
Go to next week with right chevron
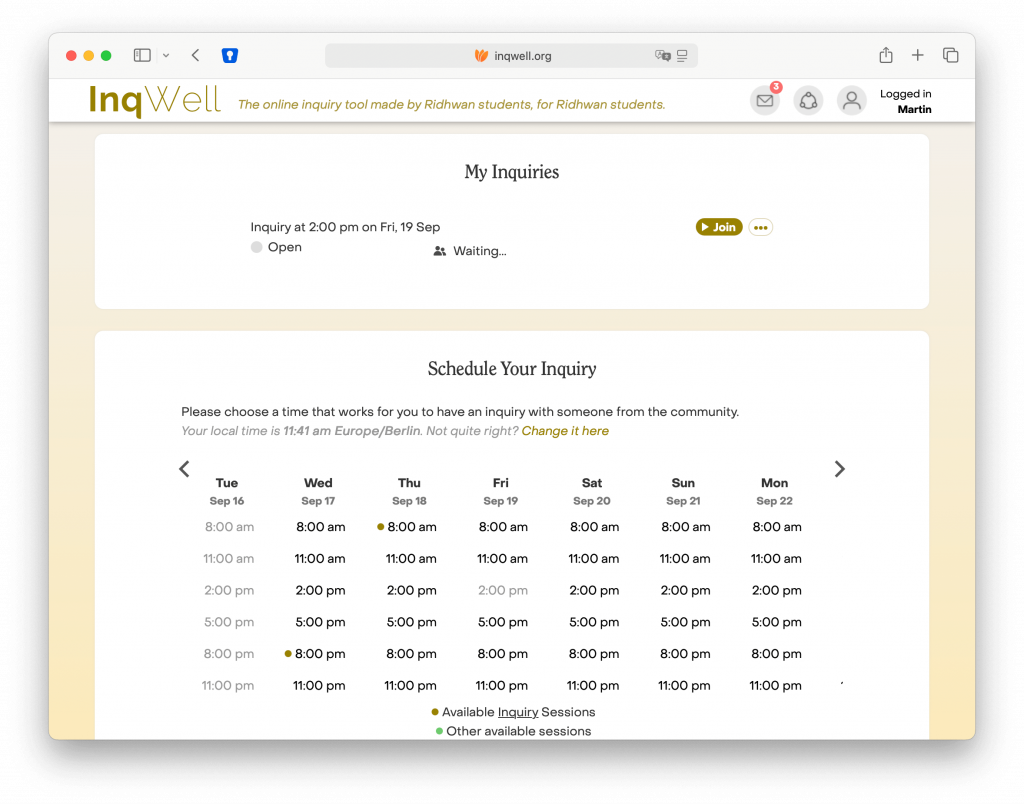tap(839, 469)
